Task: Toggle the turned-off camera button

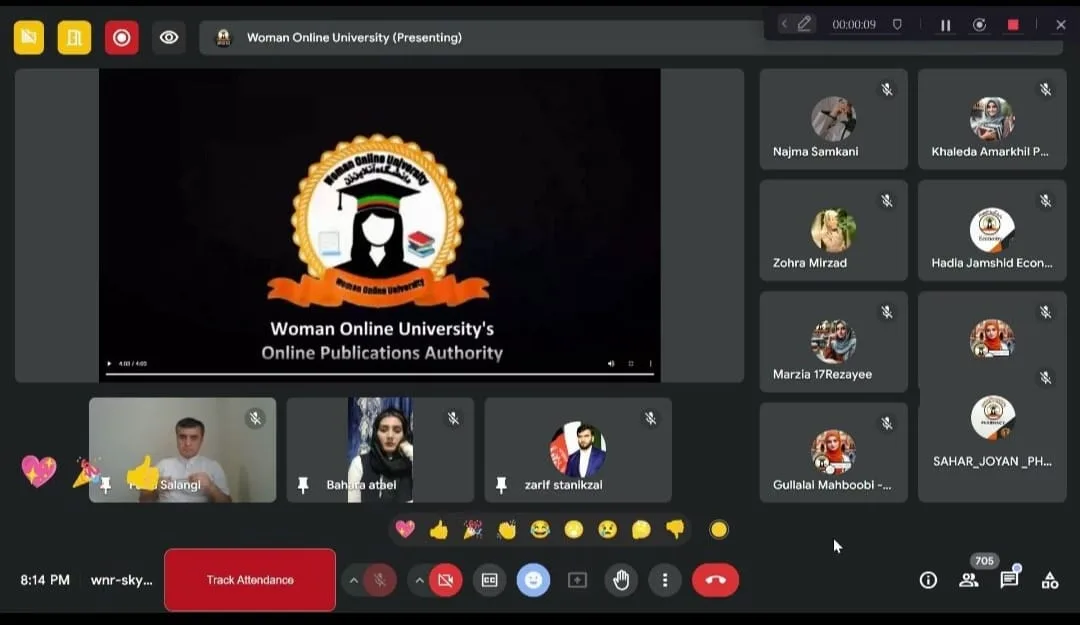Action: pos(446,580)
